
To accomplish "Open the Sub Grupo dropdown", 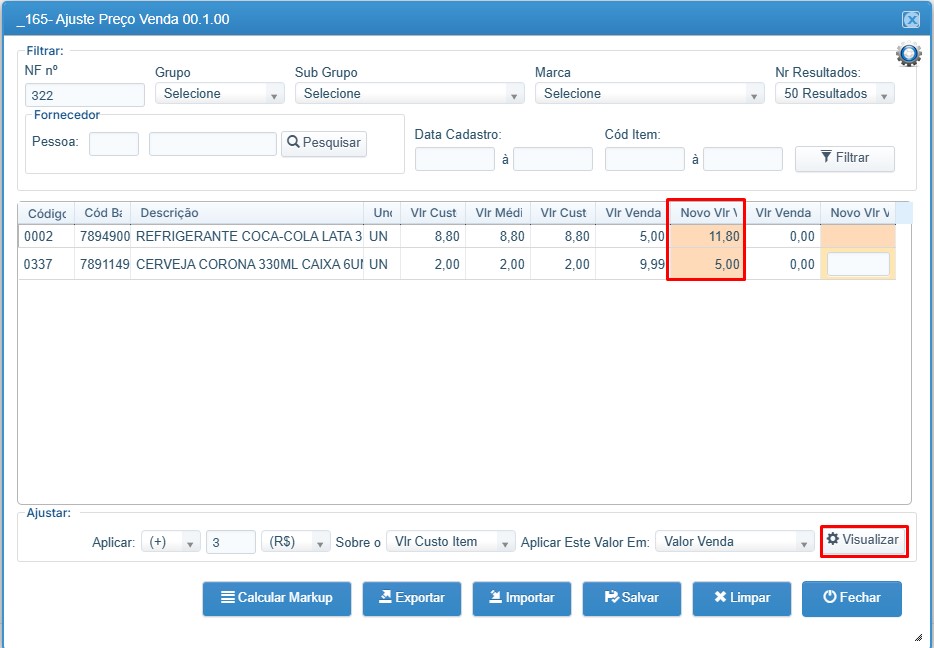I will tap(410, 94).
